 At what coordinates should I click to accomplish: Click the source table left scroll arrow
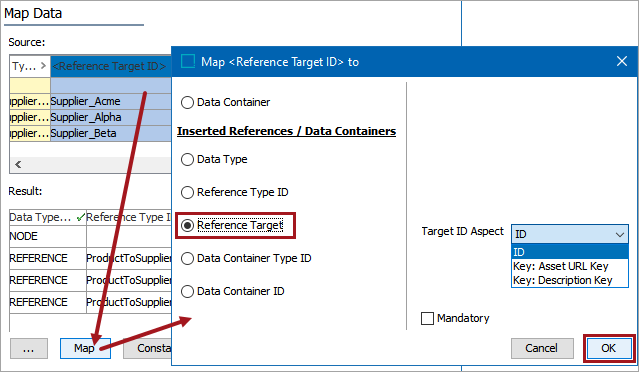[x=18, y=165]
